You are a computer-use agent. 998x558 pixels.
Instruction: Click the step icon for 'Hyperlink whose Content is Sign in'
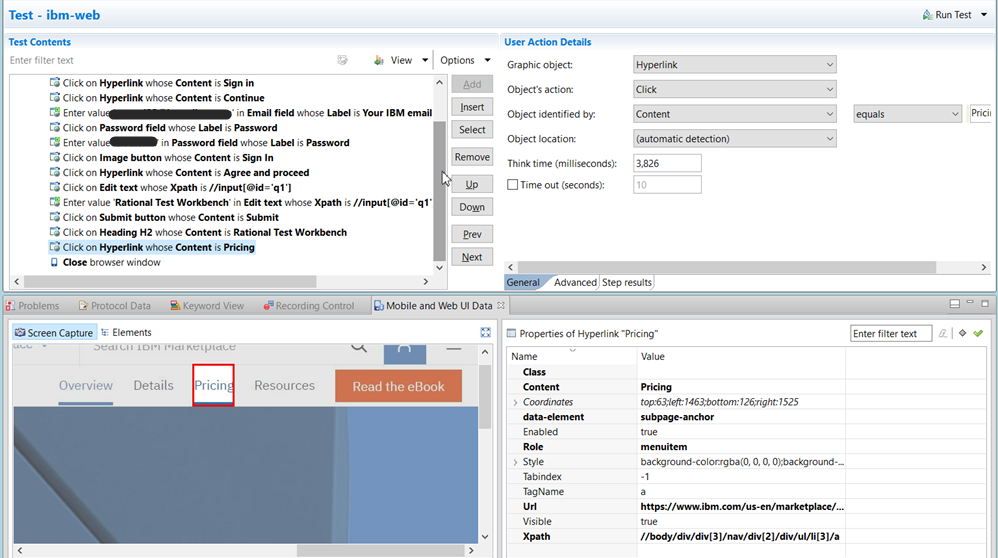coord(55,83)
